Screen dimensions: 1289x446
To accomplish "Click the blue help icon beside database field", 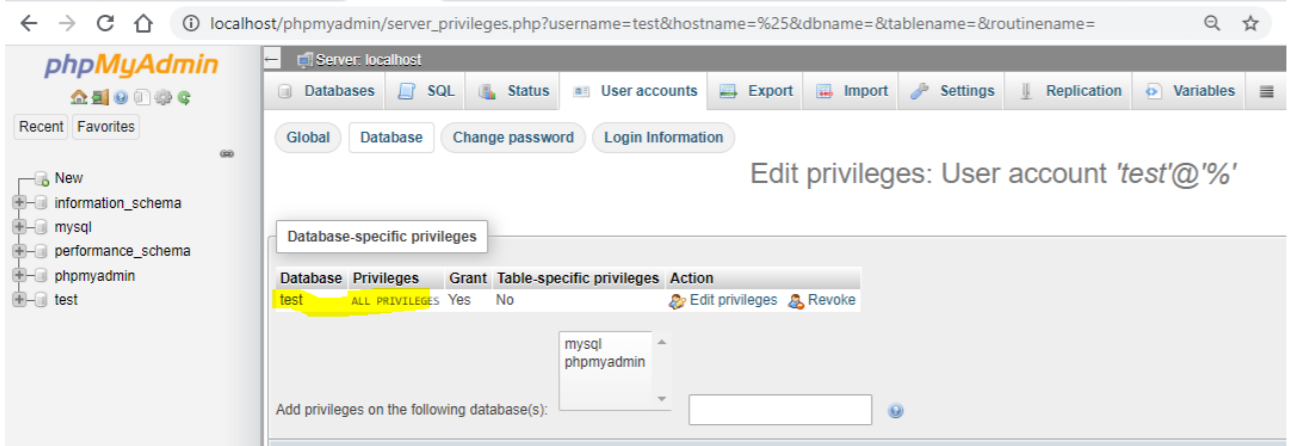I will click(x=896, y=411).
